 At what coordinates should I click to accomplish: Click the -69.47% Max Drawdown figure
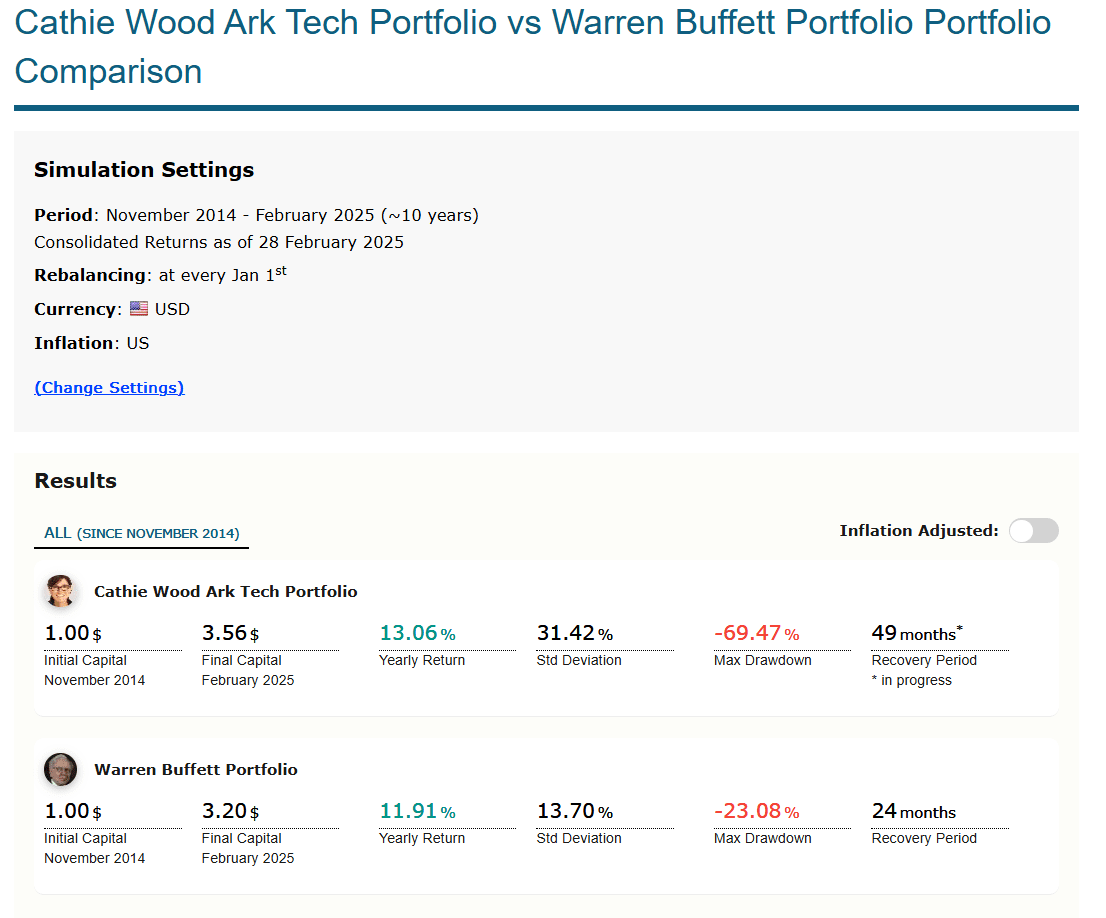757,633
